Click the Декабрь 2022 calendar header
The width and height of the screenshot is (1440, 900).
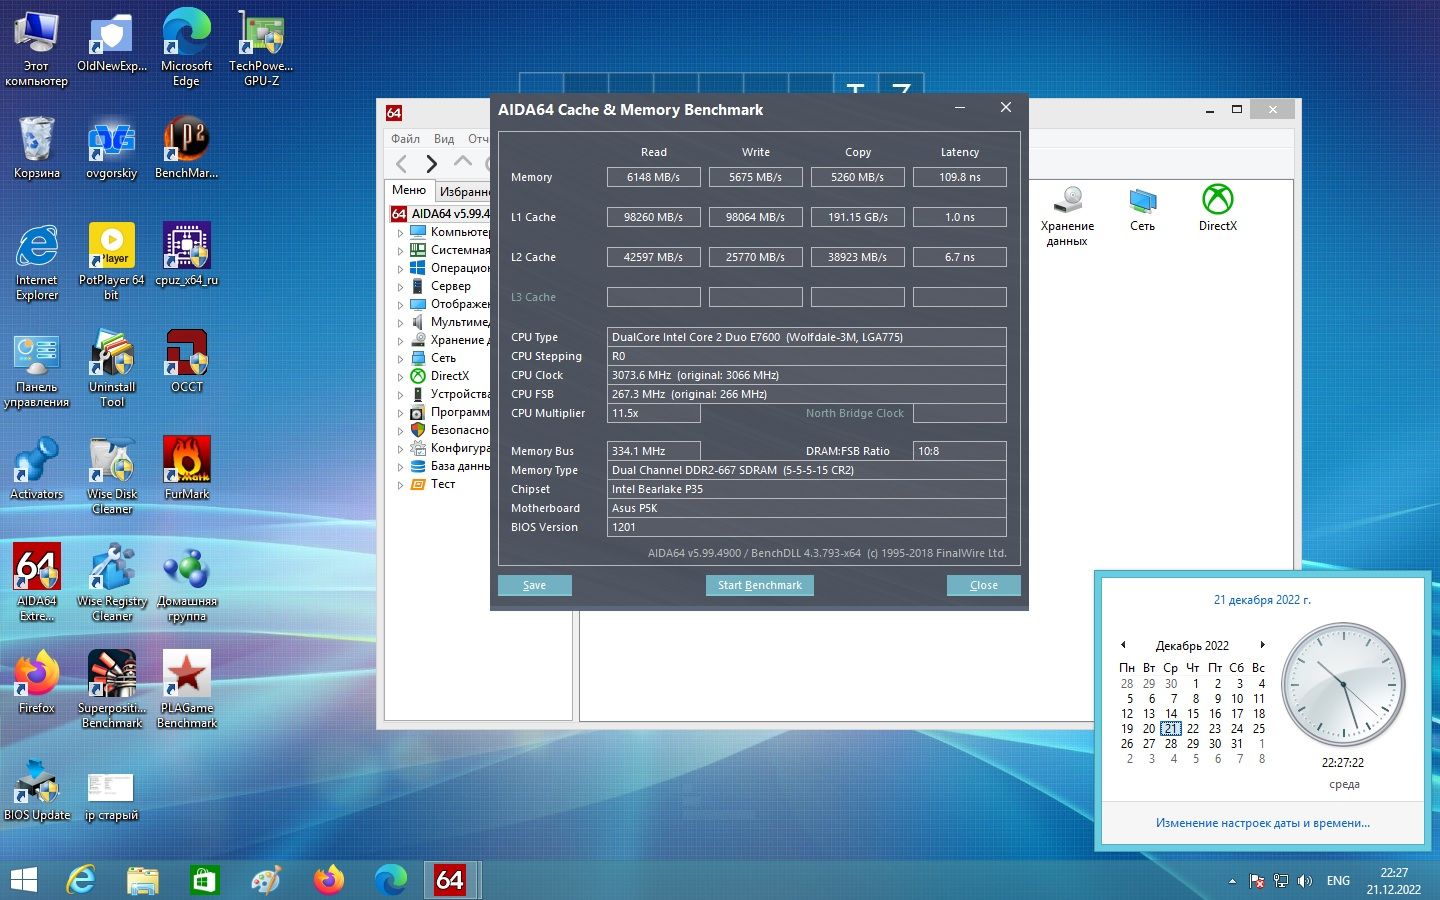coord(1192,646)
